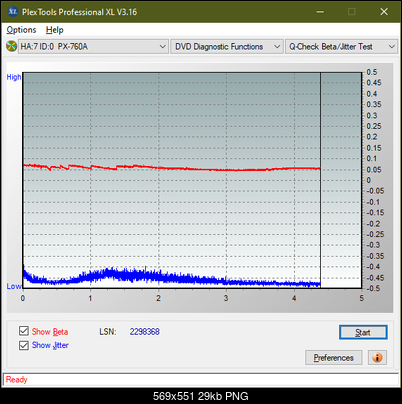Click the window title PlexTools Professional XL V3.16
The width and height of the screenshot is (402, 404).
point(79,12)
